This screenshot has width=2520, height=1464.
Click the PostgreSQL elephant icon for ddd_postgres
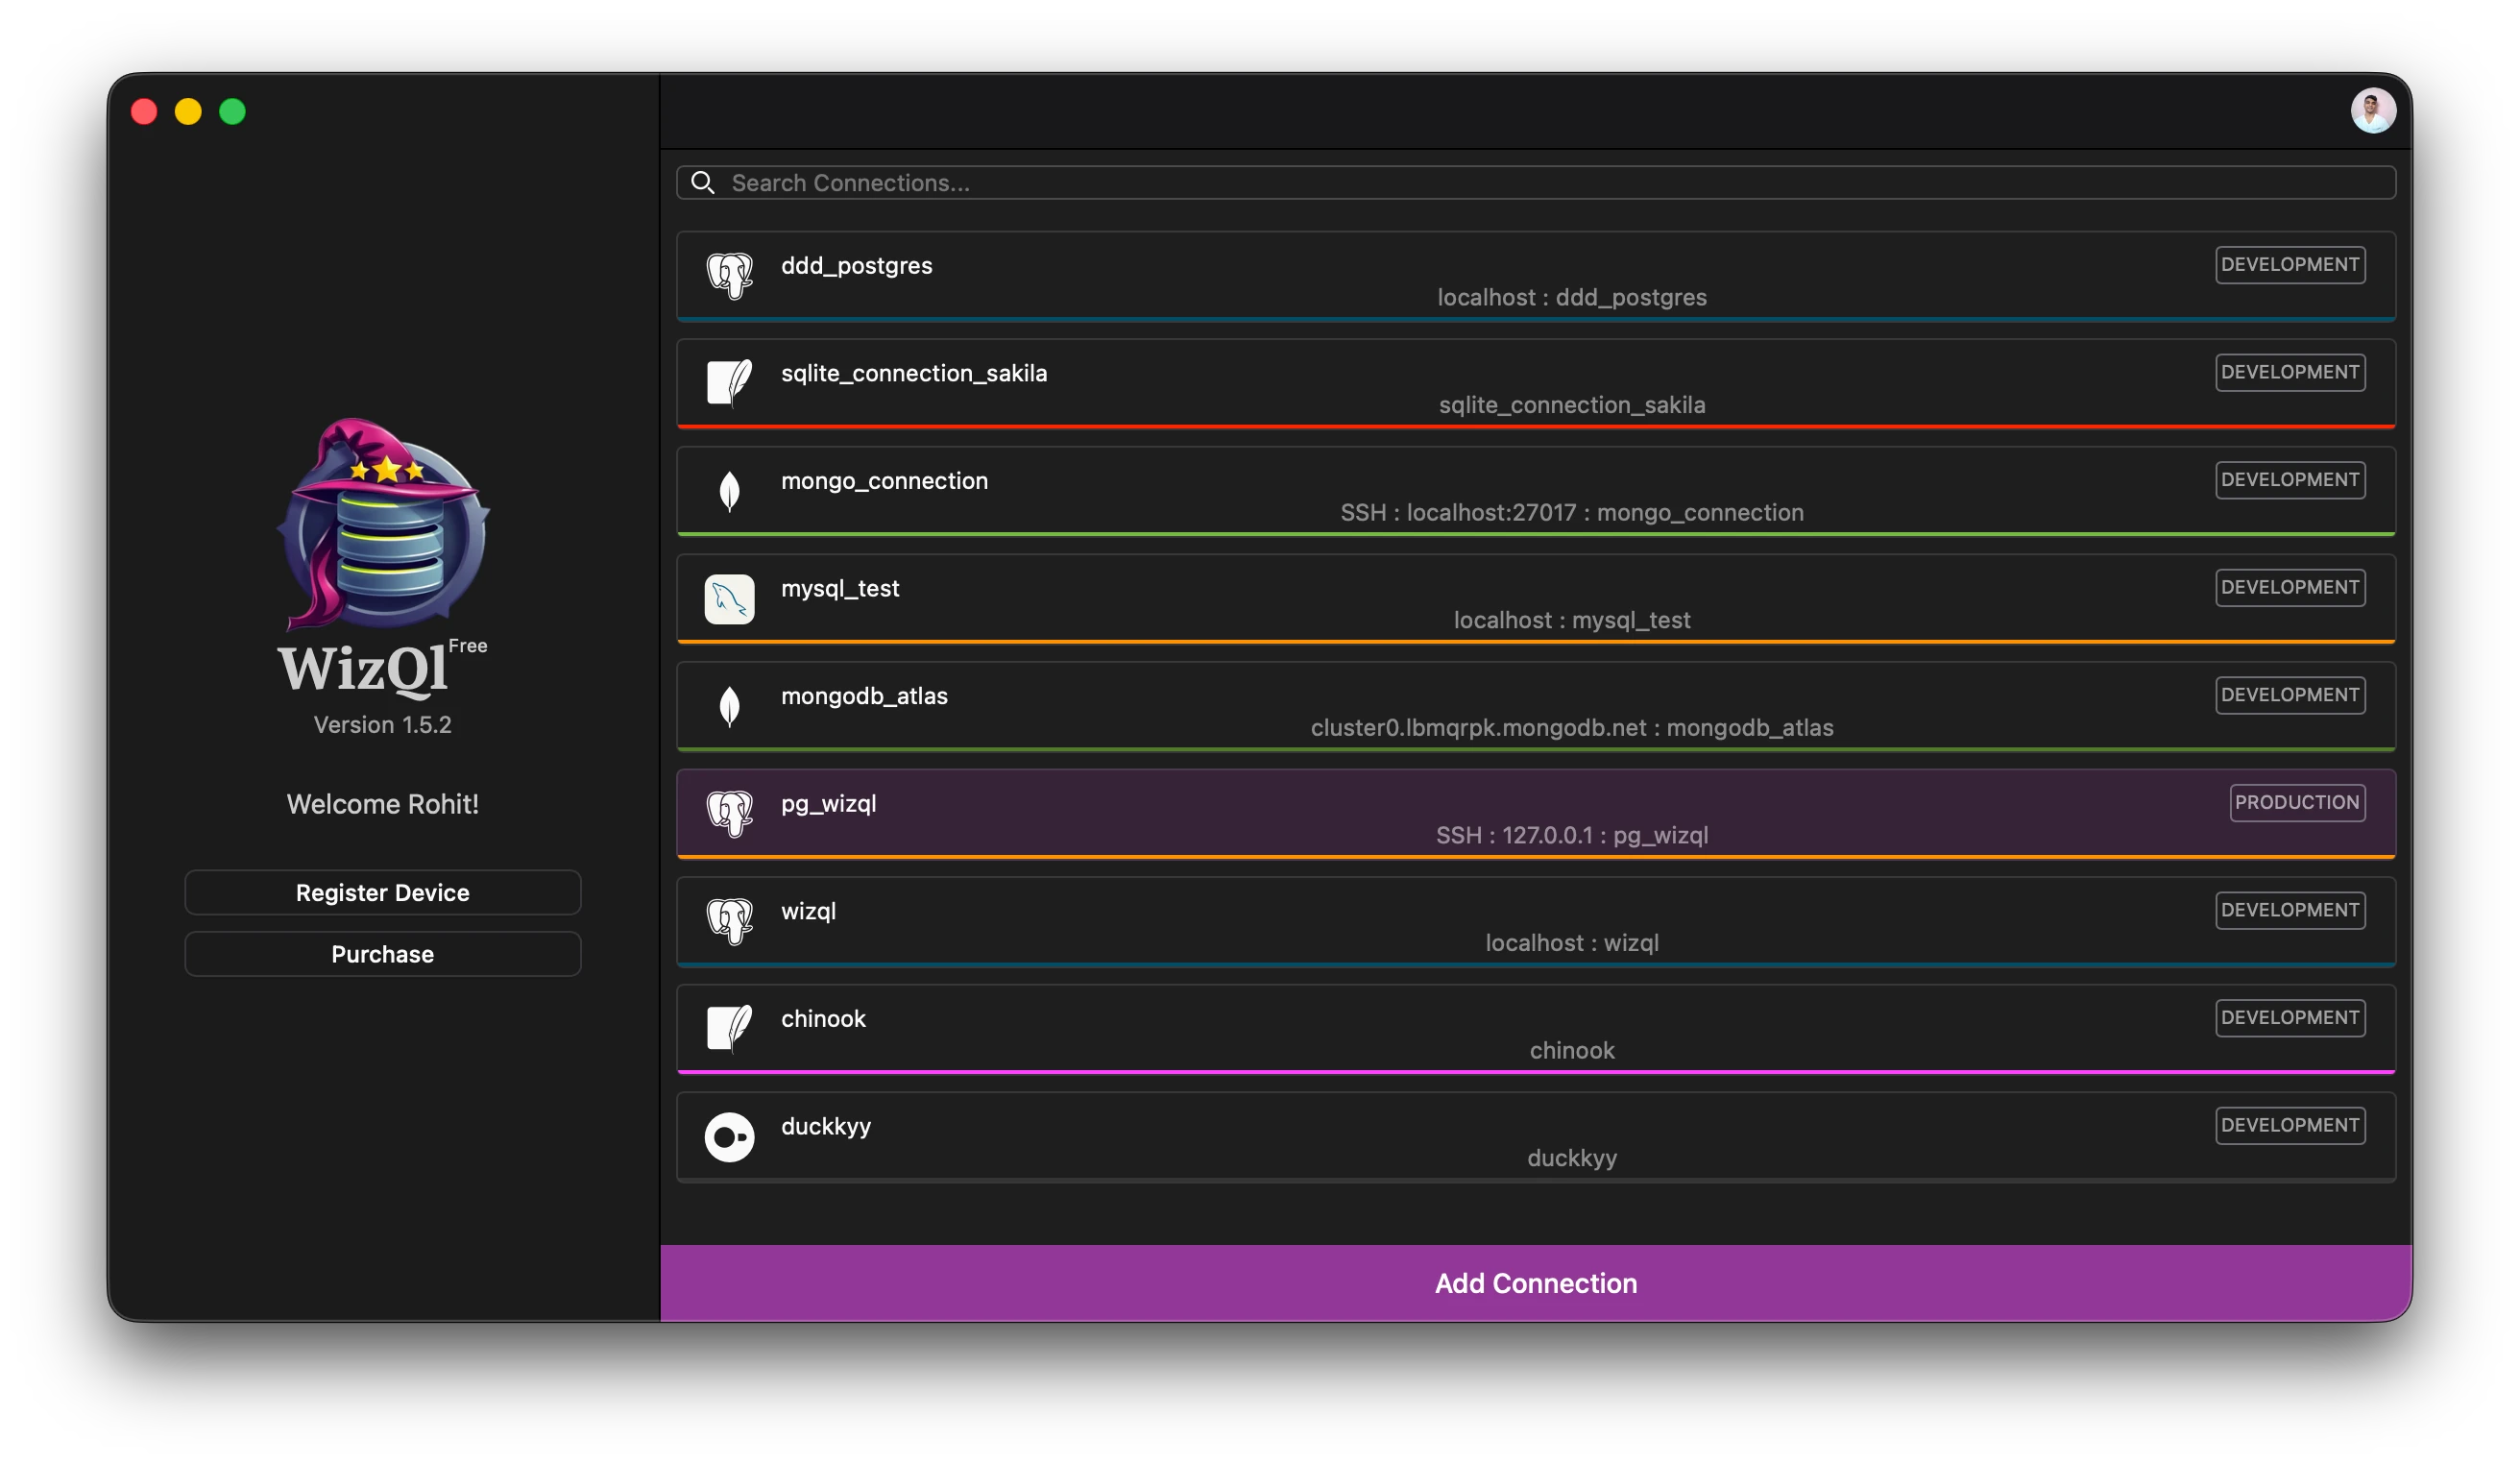click(x=729, y=275)
